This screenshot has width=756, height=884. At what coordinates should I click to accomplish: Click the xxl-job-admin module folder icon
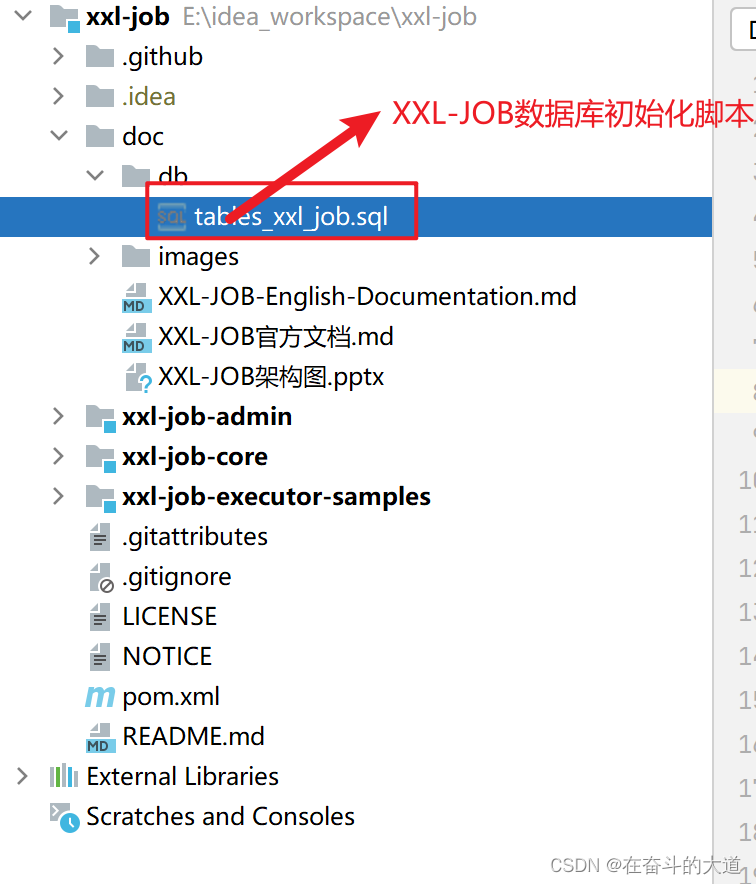pyautogui.click(x=101, y=418)
